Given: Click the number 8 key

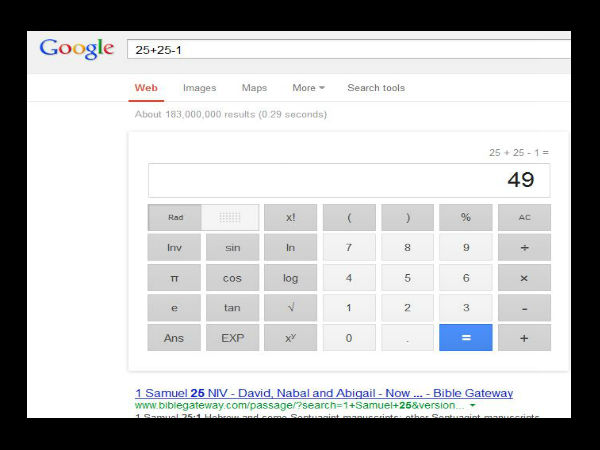Looking at the screenshot, I should 408,248.
